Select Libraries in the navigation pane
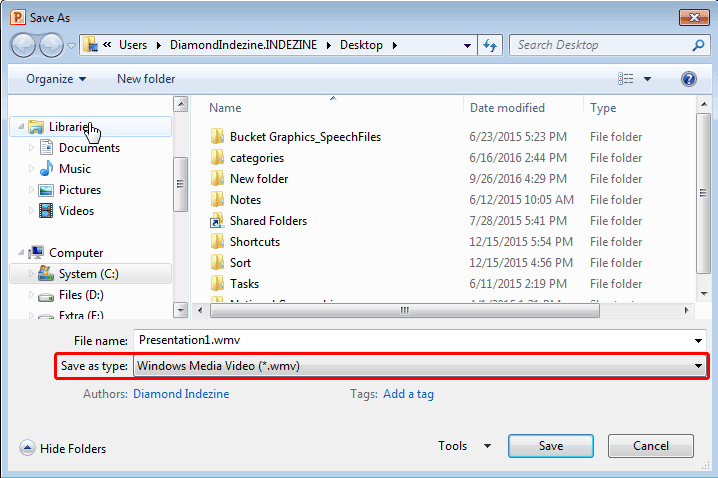718x478 pixels. 91,126
